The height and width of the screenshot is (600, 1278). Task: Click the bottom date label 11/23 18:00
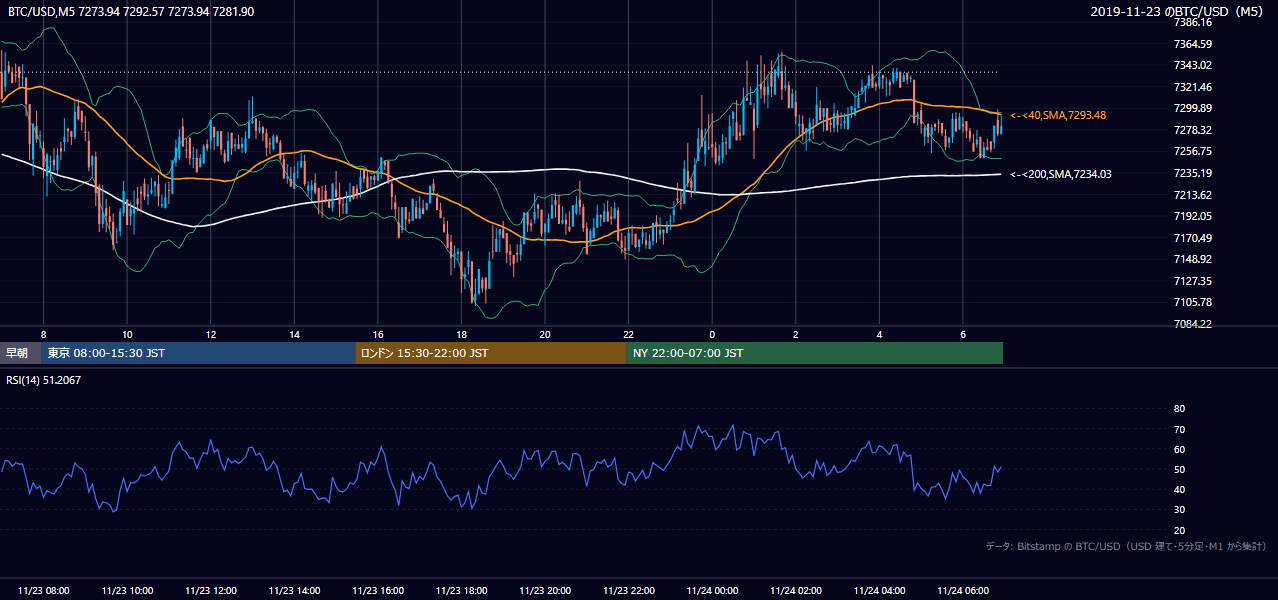pos(461,591)
